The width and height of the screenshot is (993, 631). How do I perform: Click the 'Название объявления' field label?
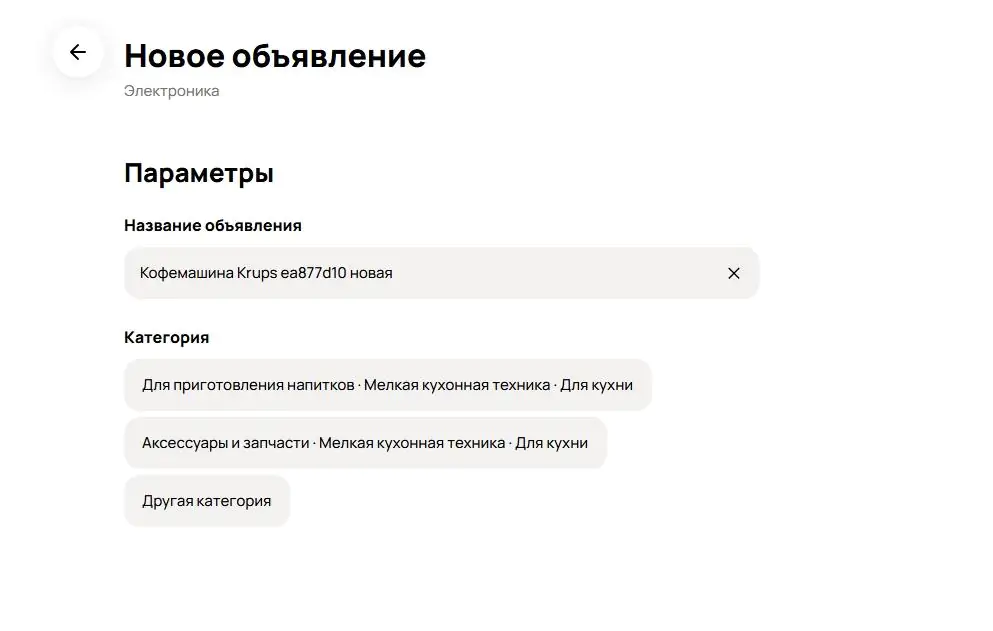point(213,226)
